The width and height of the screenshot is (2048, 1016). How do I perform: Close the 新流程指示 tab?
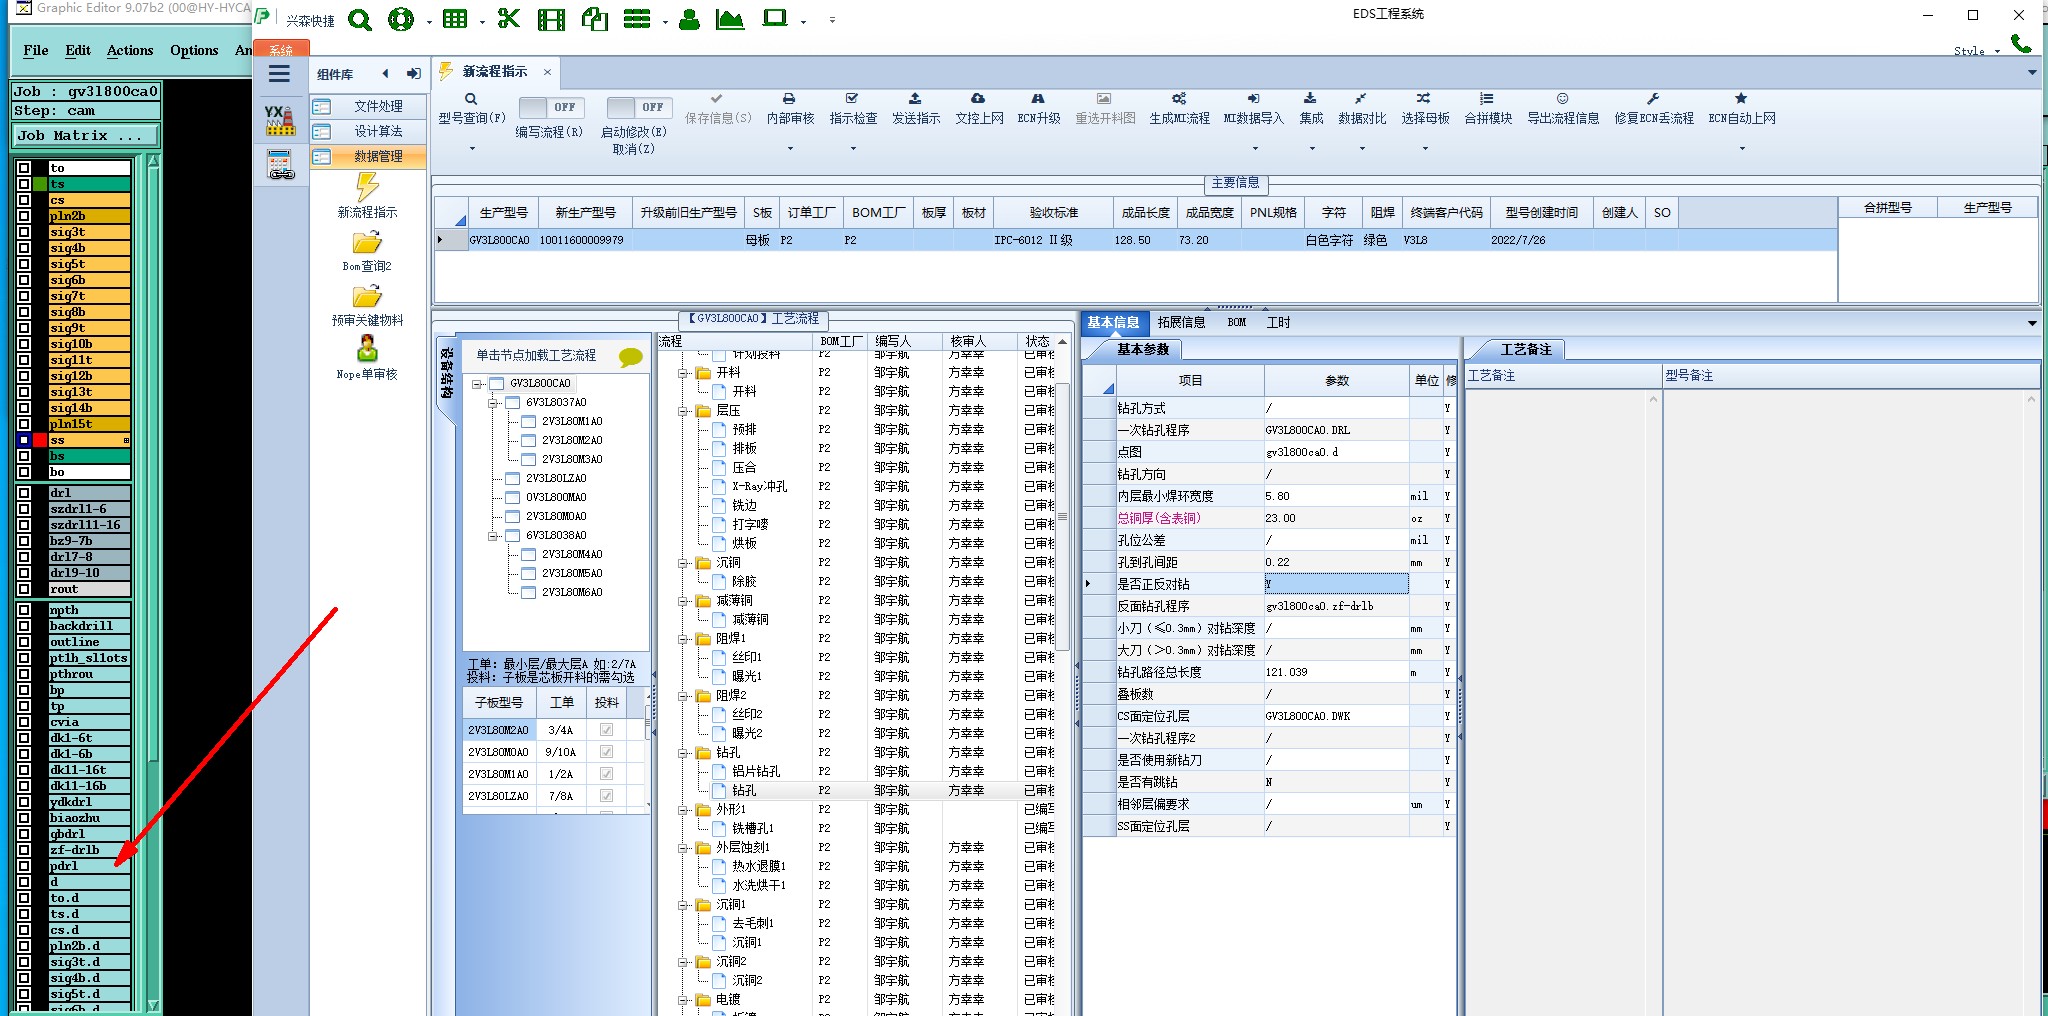(547, 72)
